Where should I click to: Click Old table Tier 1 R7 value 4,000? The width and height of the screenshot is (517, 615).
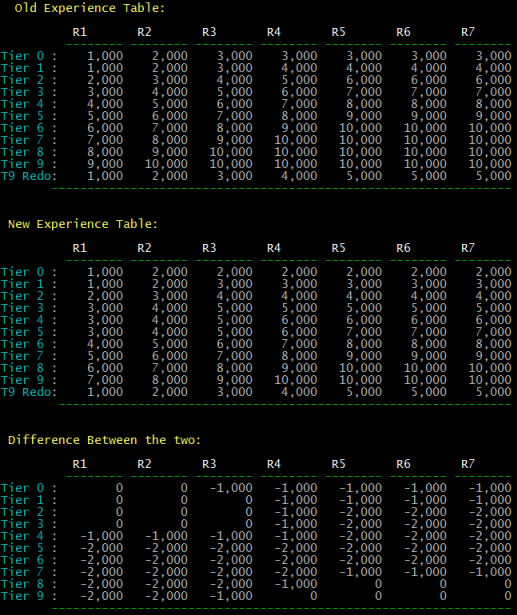(x=493, y=68)
